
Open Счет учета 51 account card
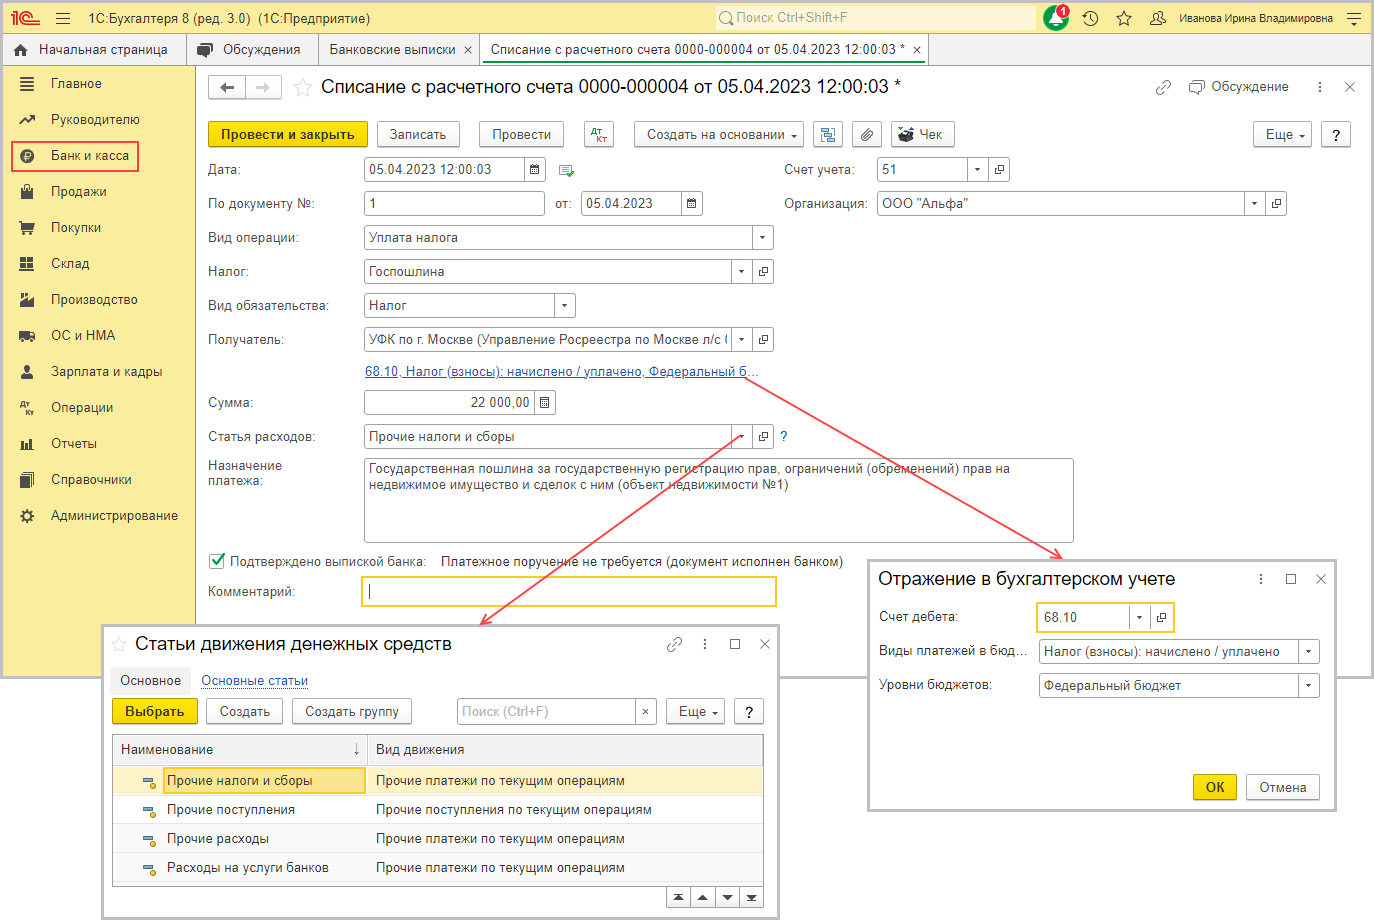998,170
